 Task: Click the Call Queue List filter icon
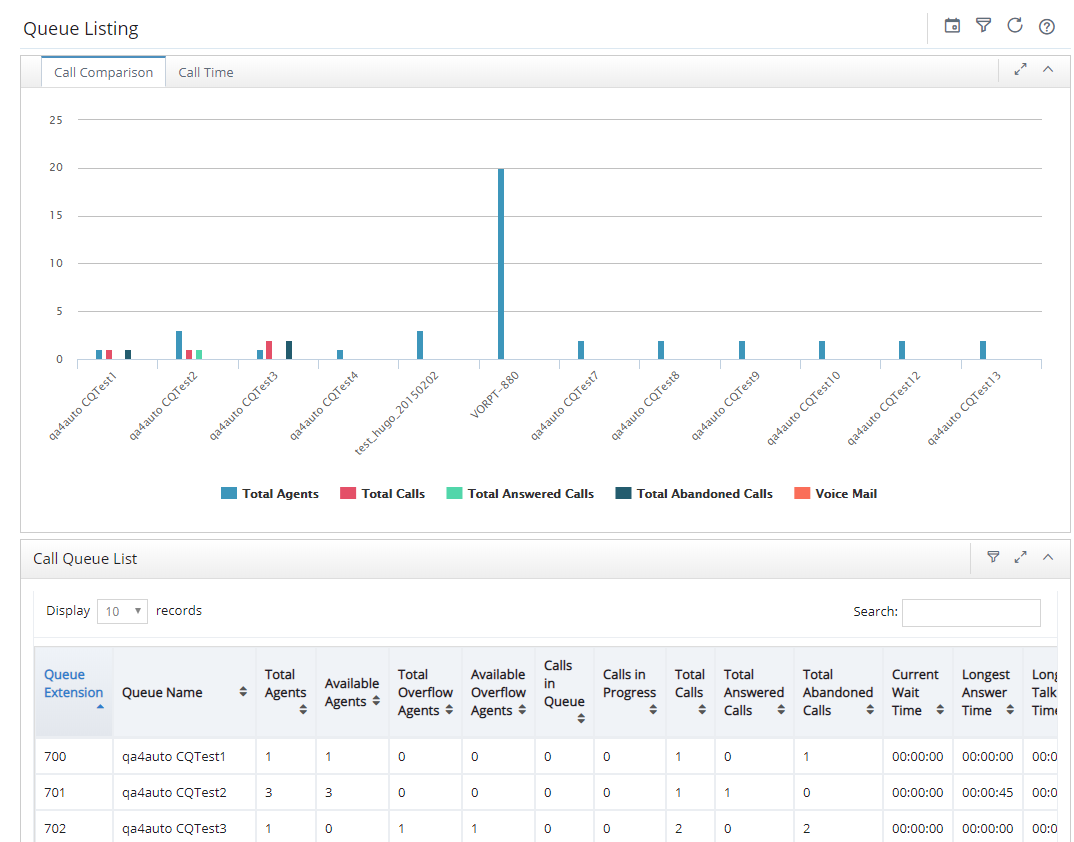tap(993, 557)
